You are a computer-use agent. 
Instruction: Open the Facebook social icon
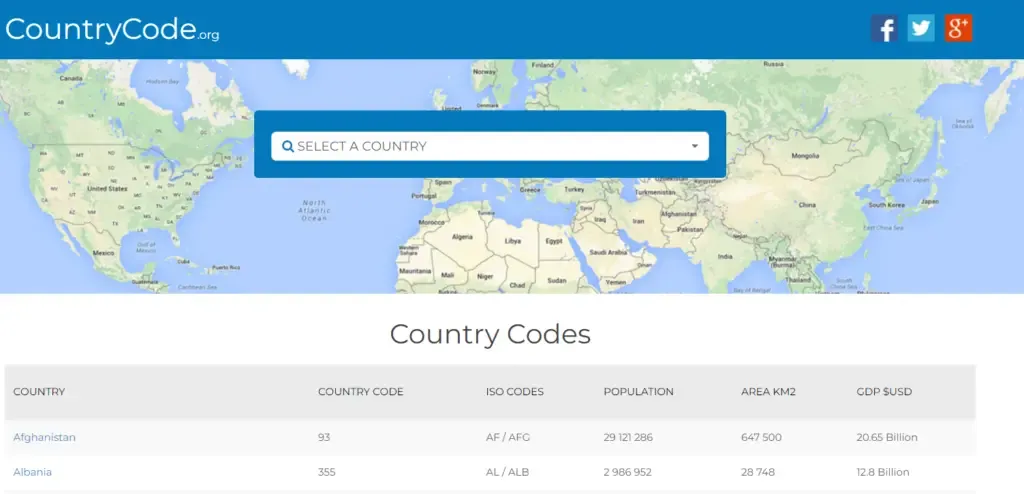pyautogui.click(x=884, y=28)
